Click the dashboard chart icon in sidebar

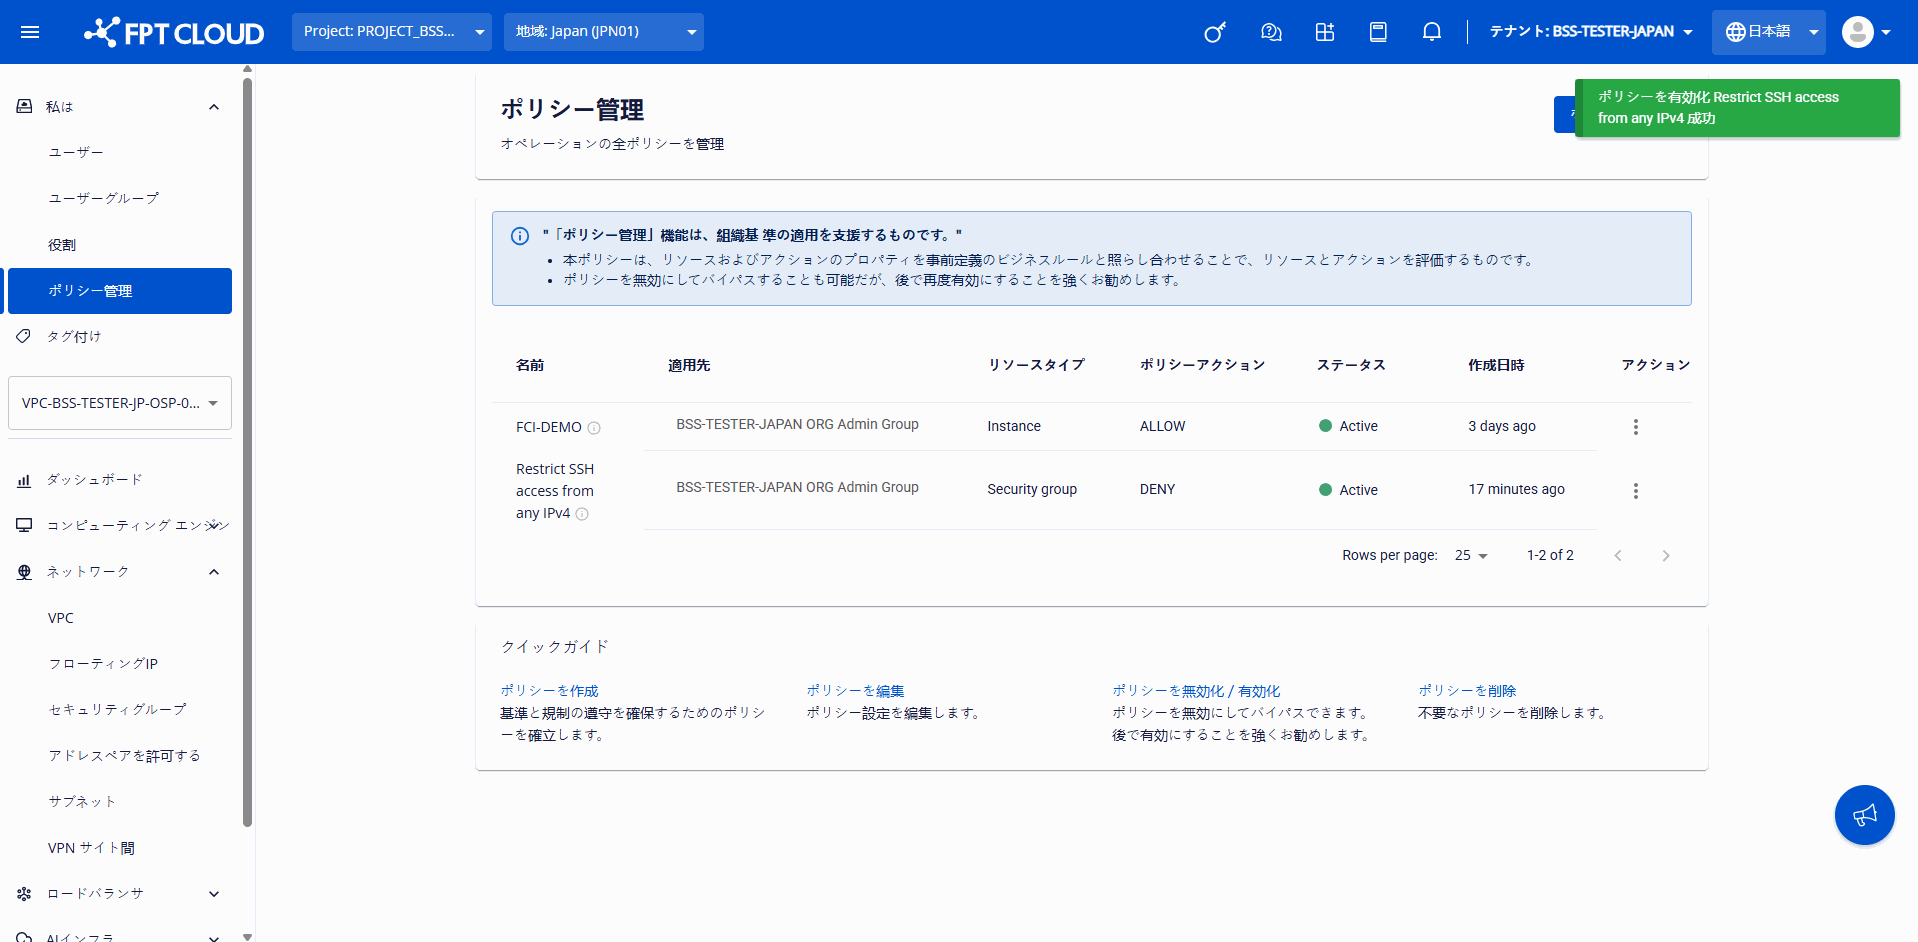click(24, 480)
